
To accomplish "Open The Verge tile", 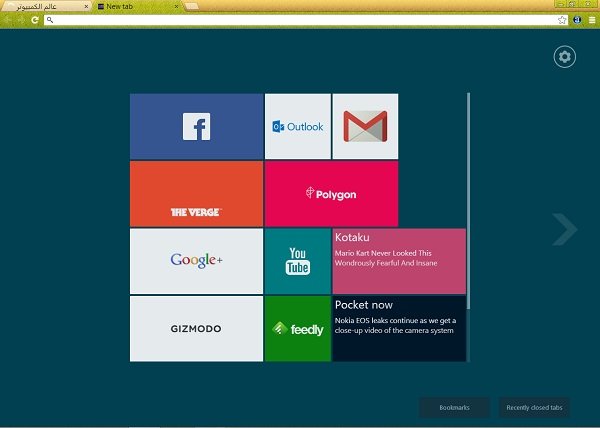I will point(196,194).
